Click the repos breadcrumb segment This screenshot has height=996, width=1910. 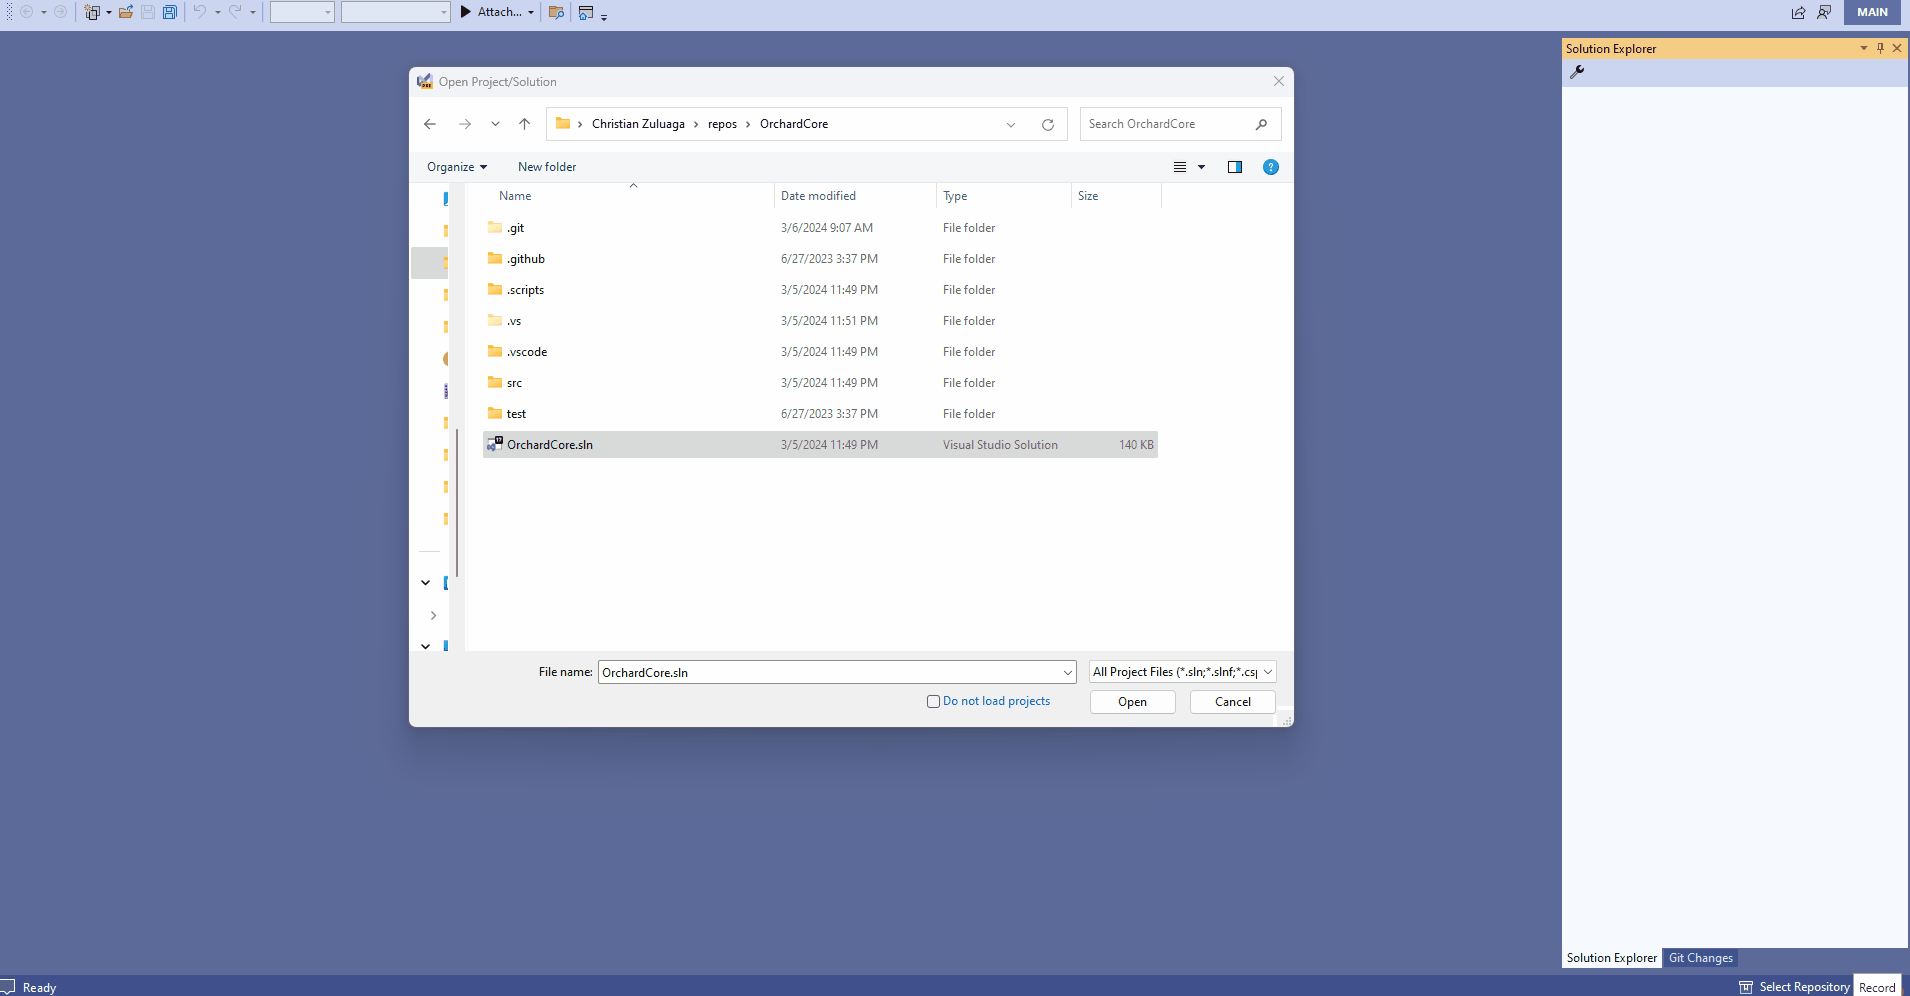(x=722, y=124)
